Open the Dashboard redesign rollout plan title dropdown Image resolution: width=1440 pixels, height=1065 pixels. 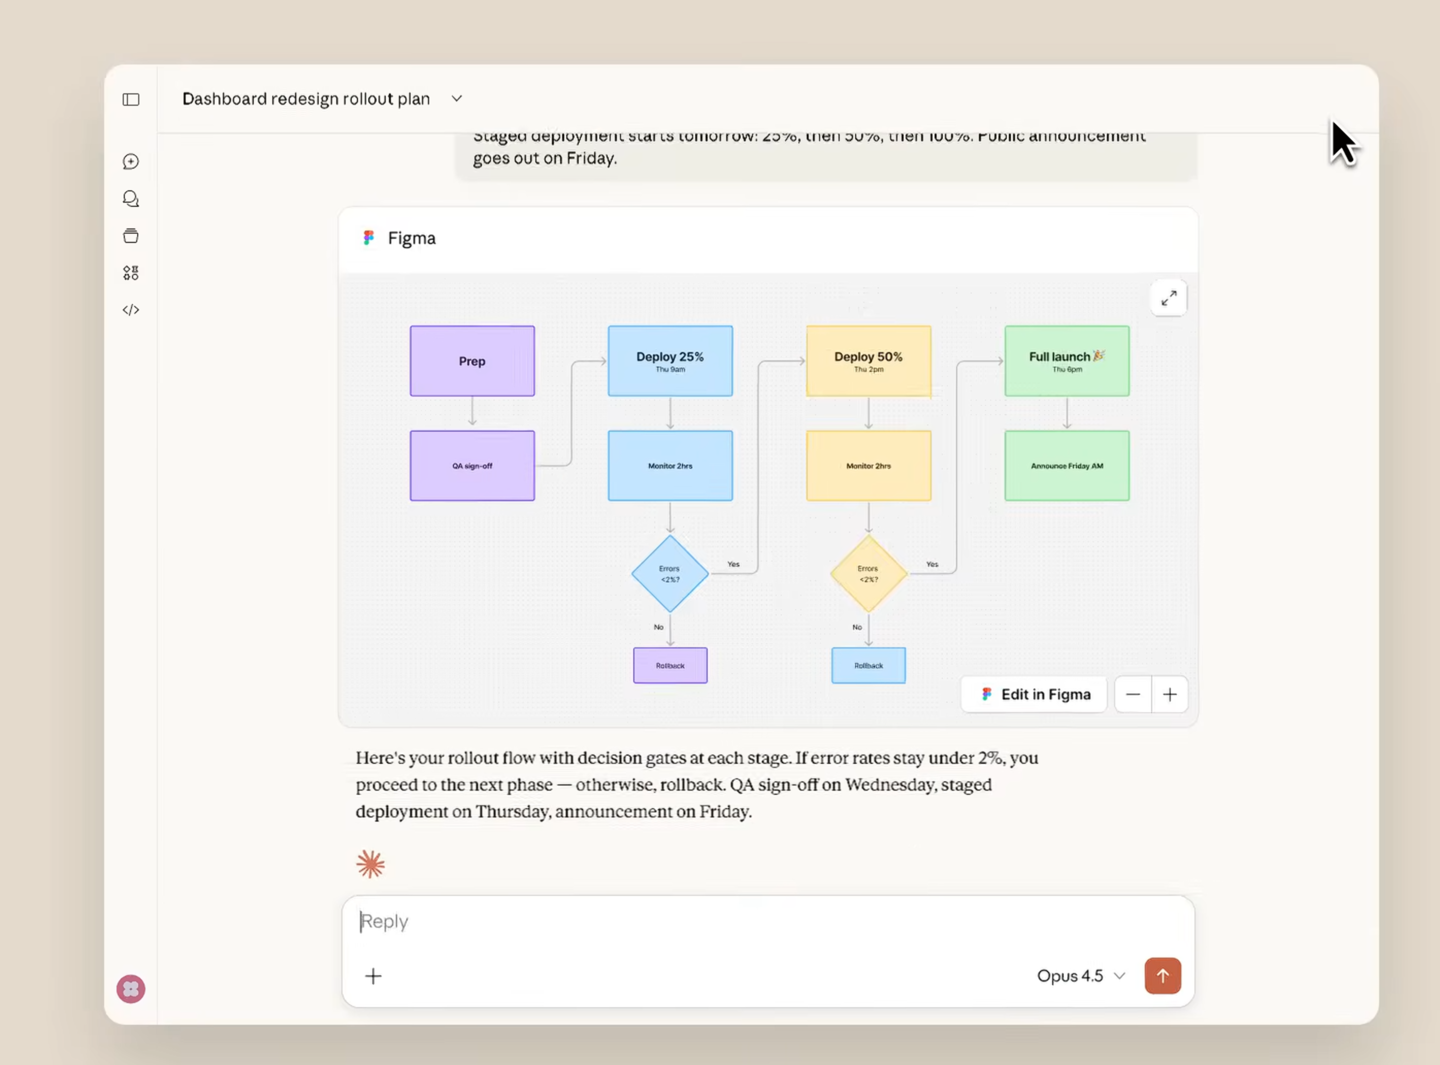click(x=456, y=98)
